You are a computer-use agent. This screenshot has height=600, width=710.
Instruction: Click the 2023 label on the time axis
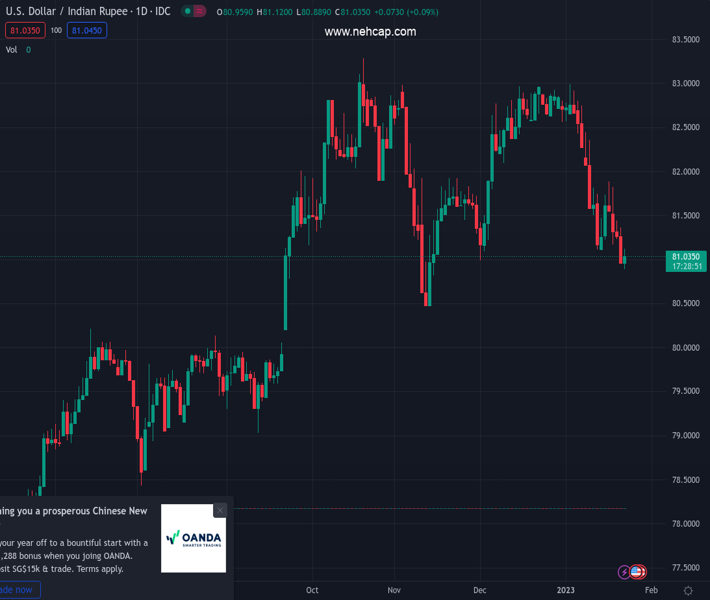click(x=568, y=590)
